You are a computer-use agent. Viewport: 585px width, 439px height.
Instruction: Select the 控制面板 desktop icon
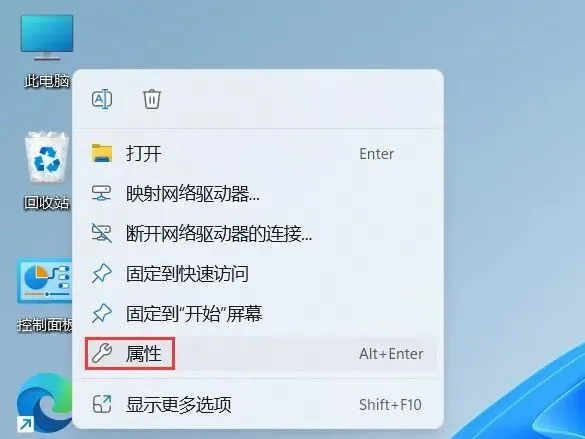coord(45,295)
